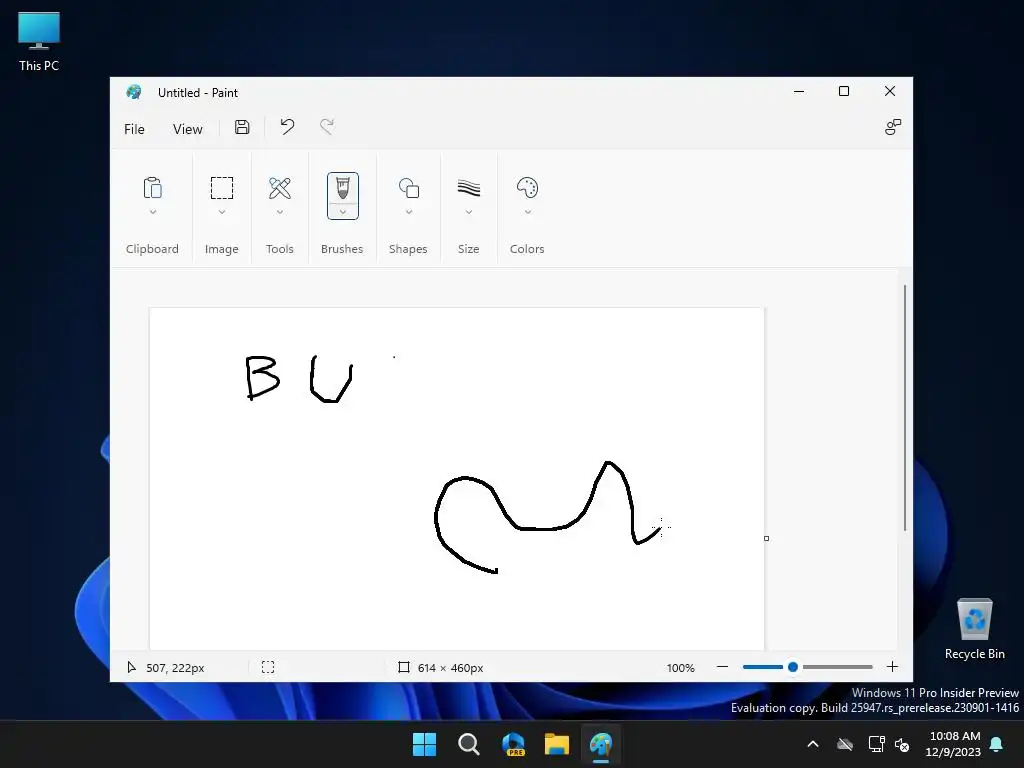Image resolution: width=1024 pixels, height=768 pixels.
Task: Expand the Tools dropdown chevron
Action: (x=280, y=212)
